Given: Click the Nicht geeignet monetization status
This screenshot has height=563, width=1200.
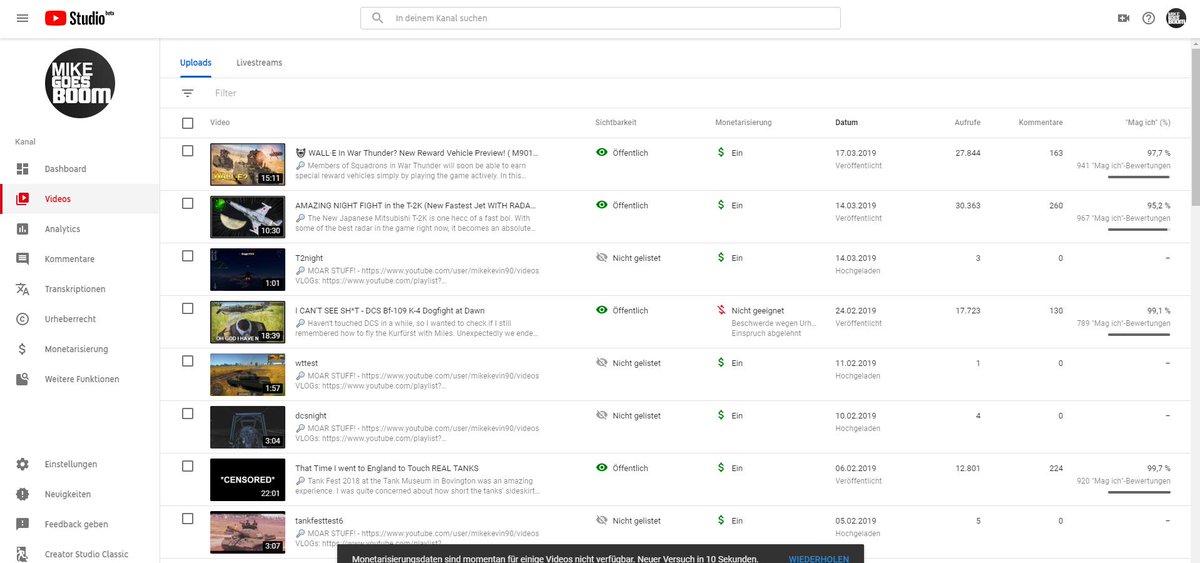Looking at the screenshot, I should tap(757, 311).
